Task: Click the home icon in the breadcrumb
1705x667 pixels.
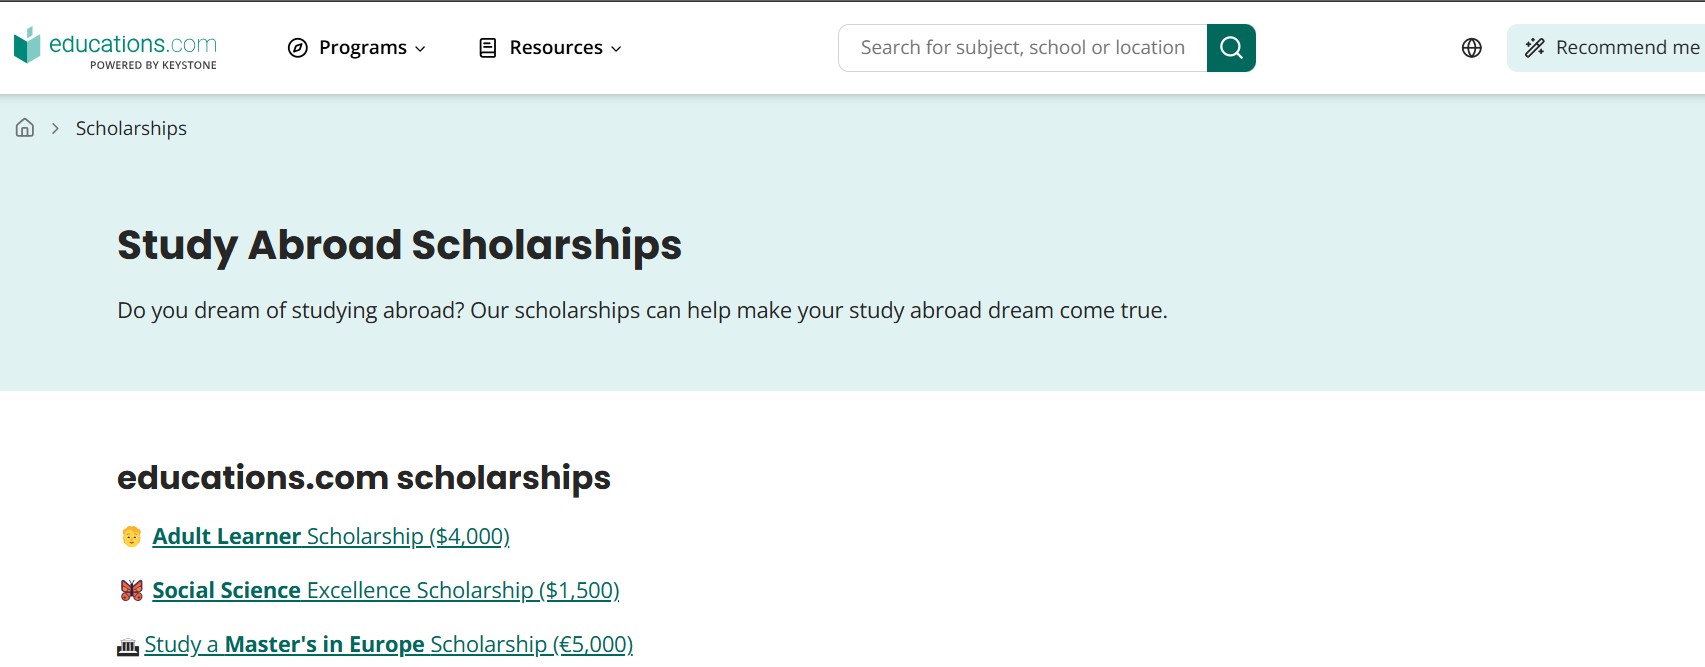Action: 24,128
